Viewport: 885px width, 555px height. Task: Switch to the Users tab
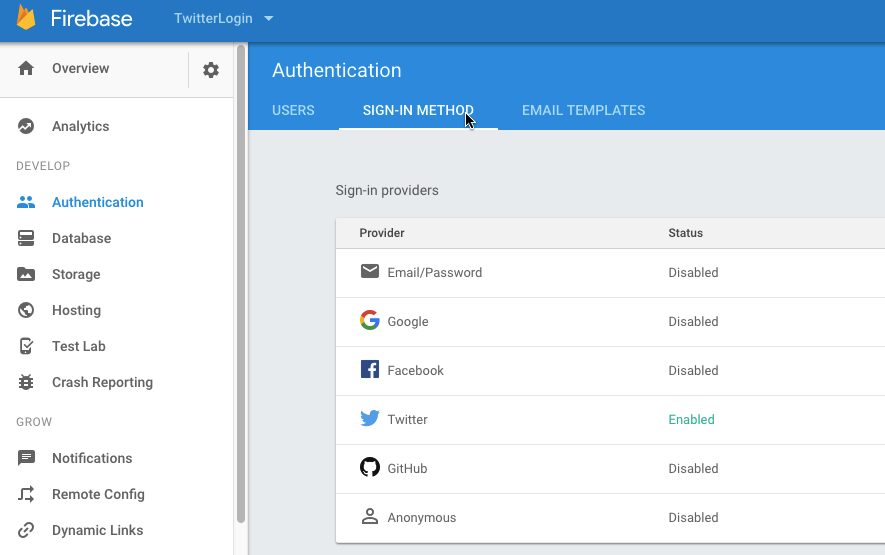click(293, 110)
